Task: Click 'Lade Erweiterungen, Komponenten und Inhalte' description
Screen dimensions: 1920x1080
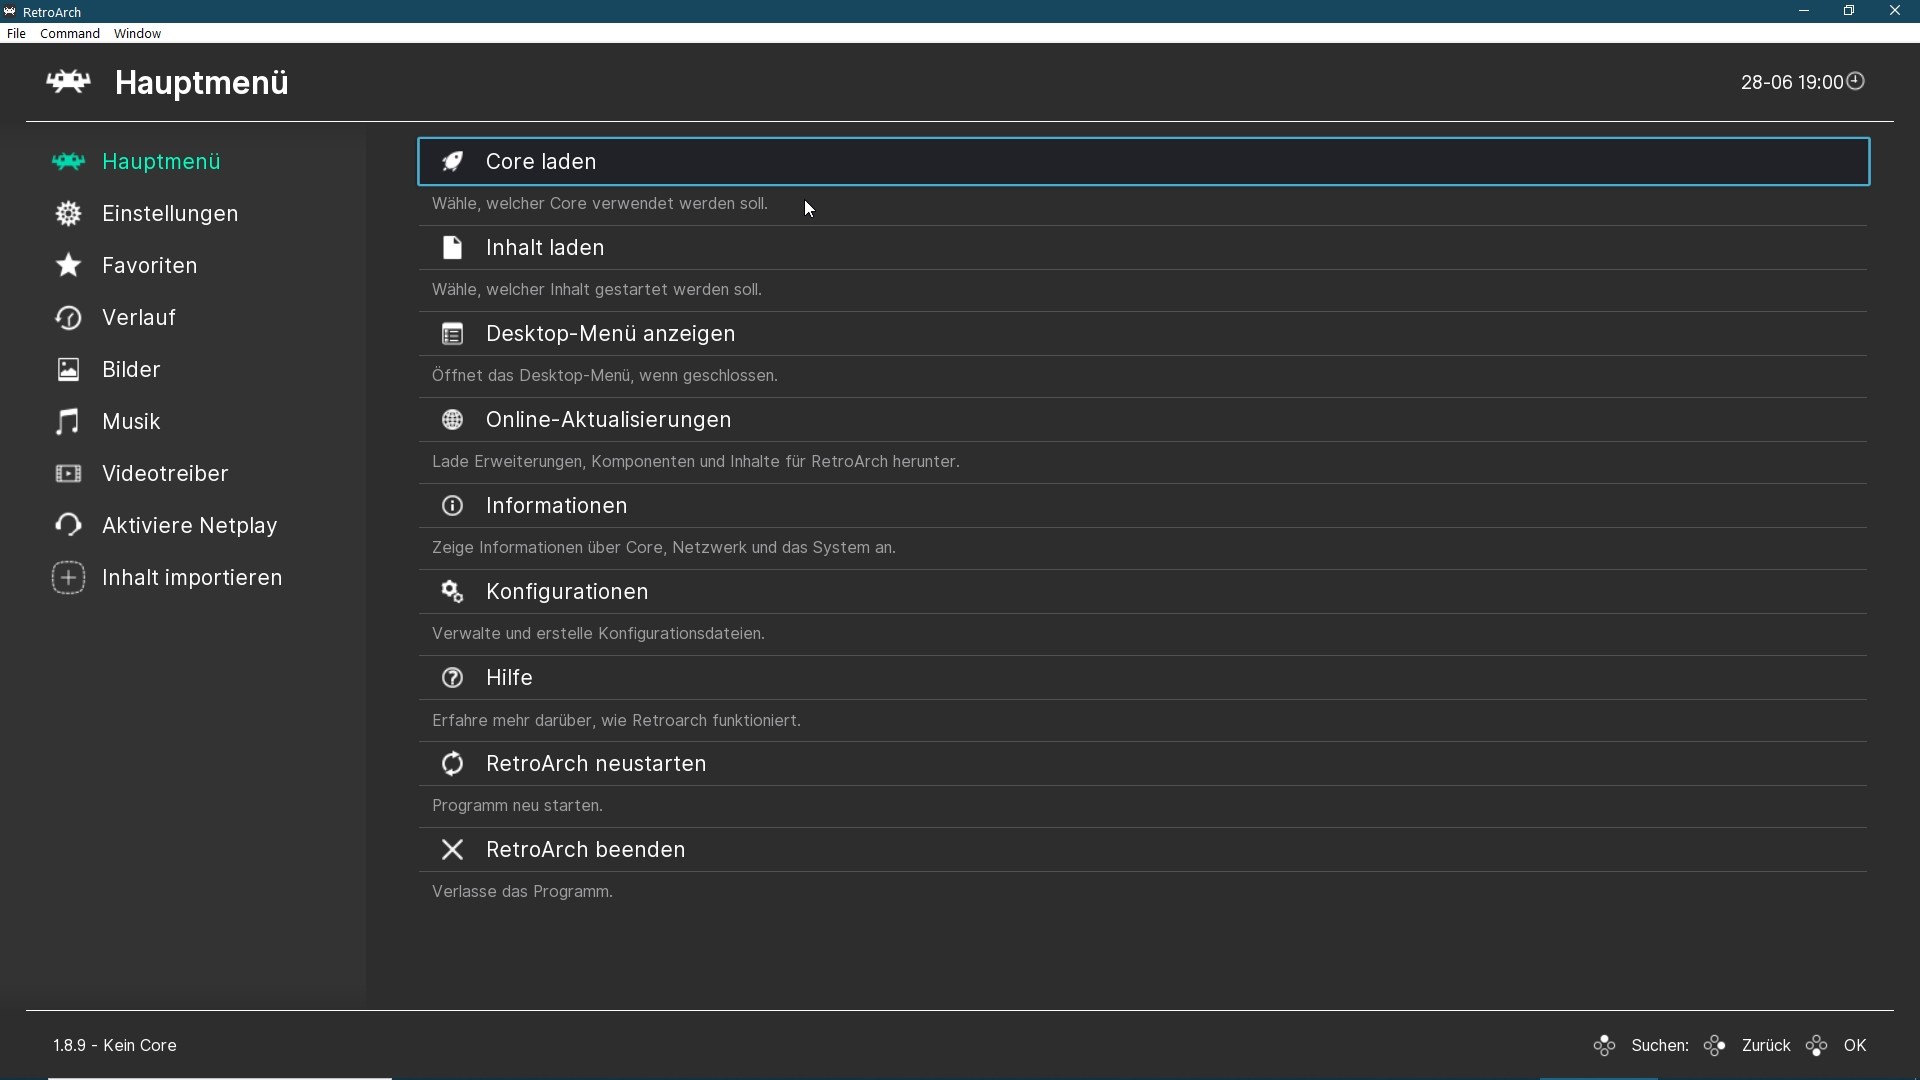Action: [696, 462]
